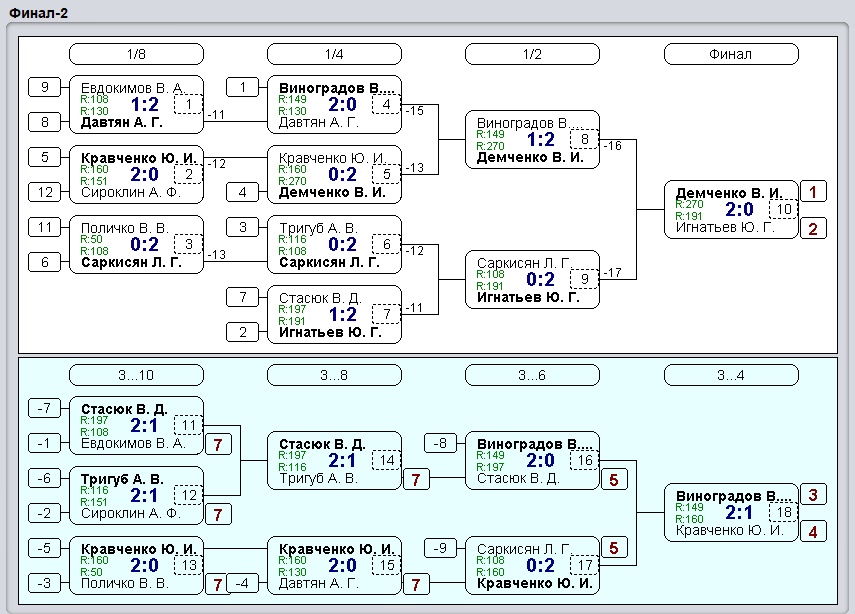Click loser slot -2 beside Сироклин
Screen dimensions: 855x614
click(x=44, y=513)
